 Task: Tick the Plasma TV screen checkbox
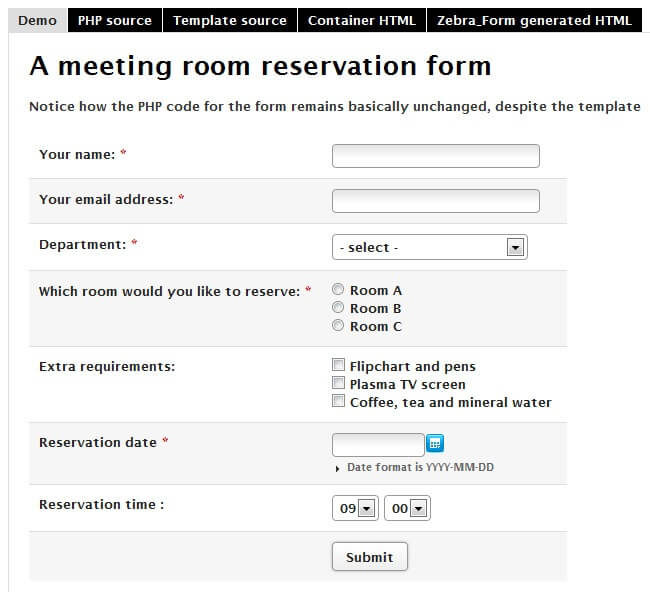(338, 384)
